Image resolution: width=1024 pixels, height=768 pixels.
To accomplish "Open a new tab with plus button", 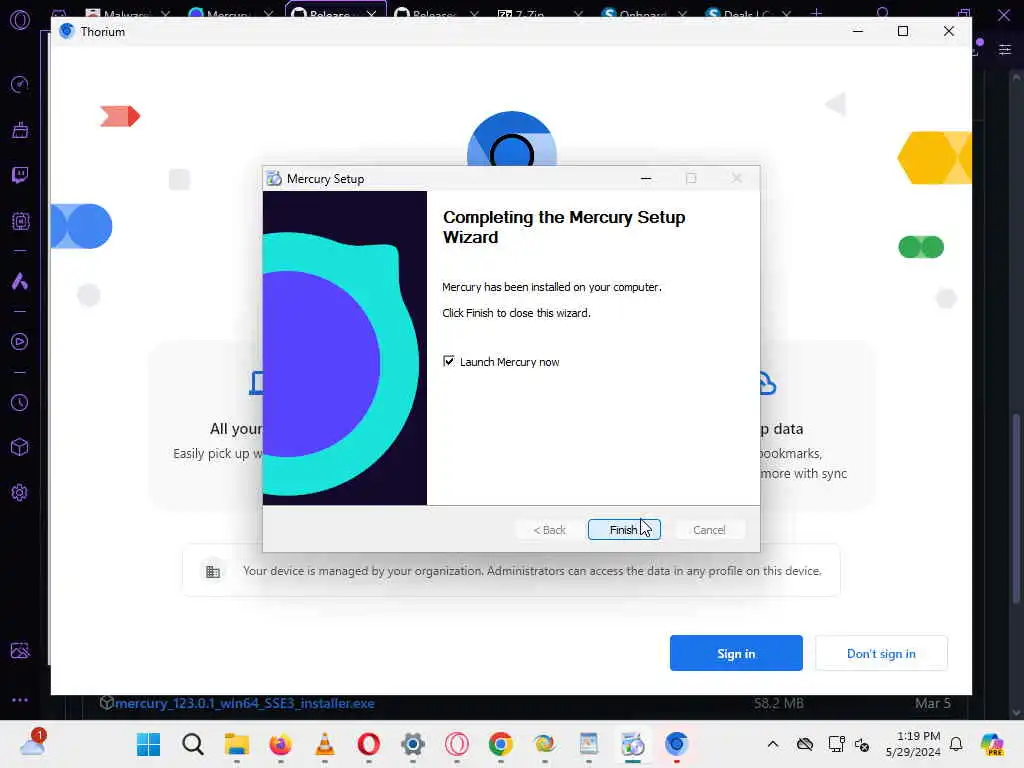I will pos(816,12).
